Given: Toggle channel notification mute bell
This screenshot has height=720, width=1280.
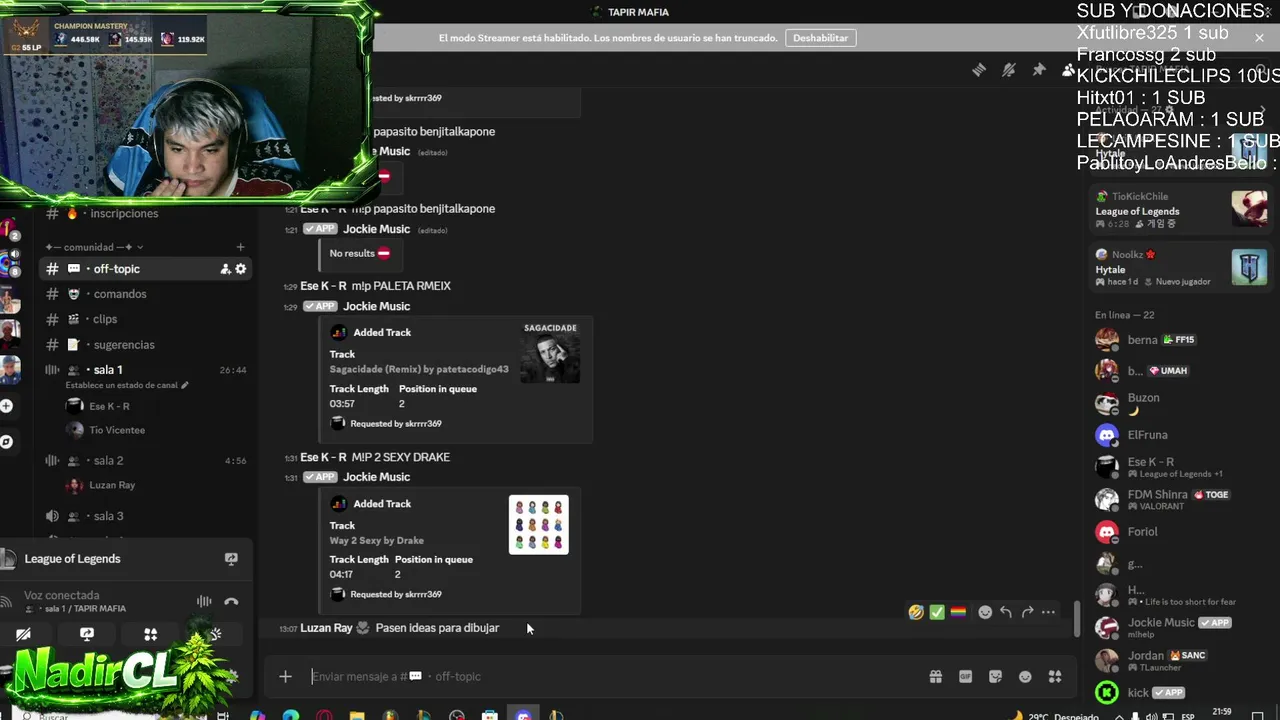Looking at the screenshot, I should pos(1009,69).
